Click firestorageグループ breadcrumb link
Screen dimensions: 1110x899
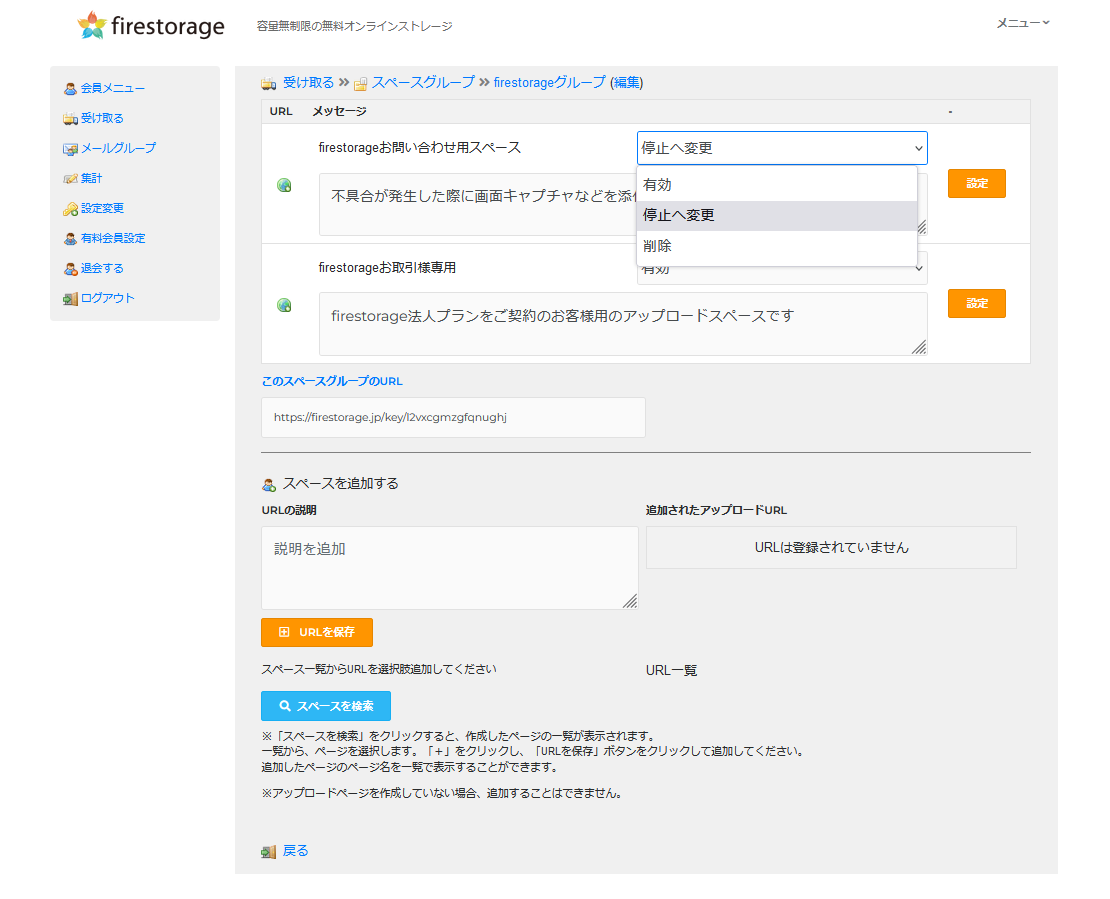point(549,83)
